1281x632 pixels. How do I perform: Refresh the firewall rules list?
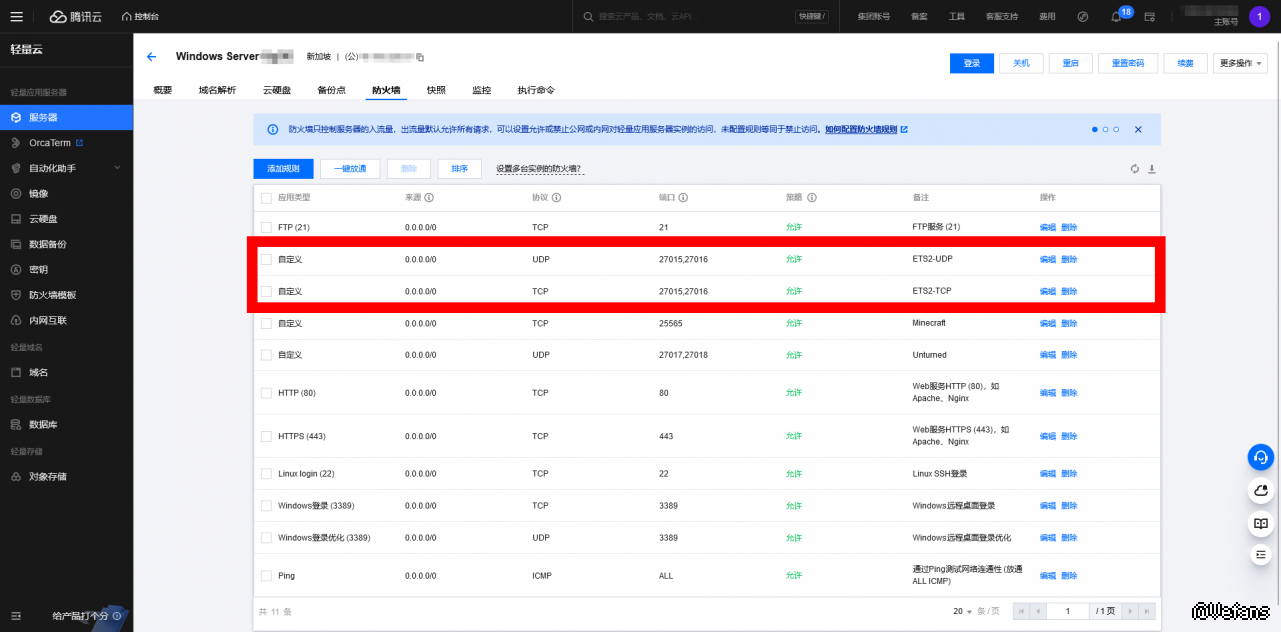pyautogui.click(x=1135, y=169)
